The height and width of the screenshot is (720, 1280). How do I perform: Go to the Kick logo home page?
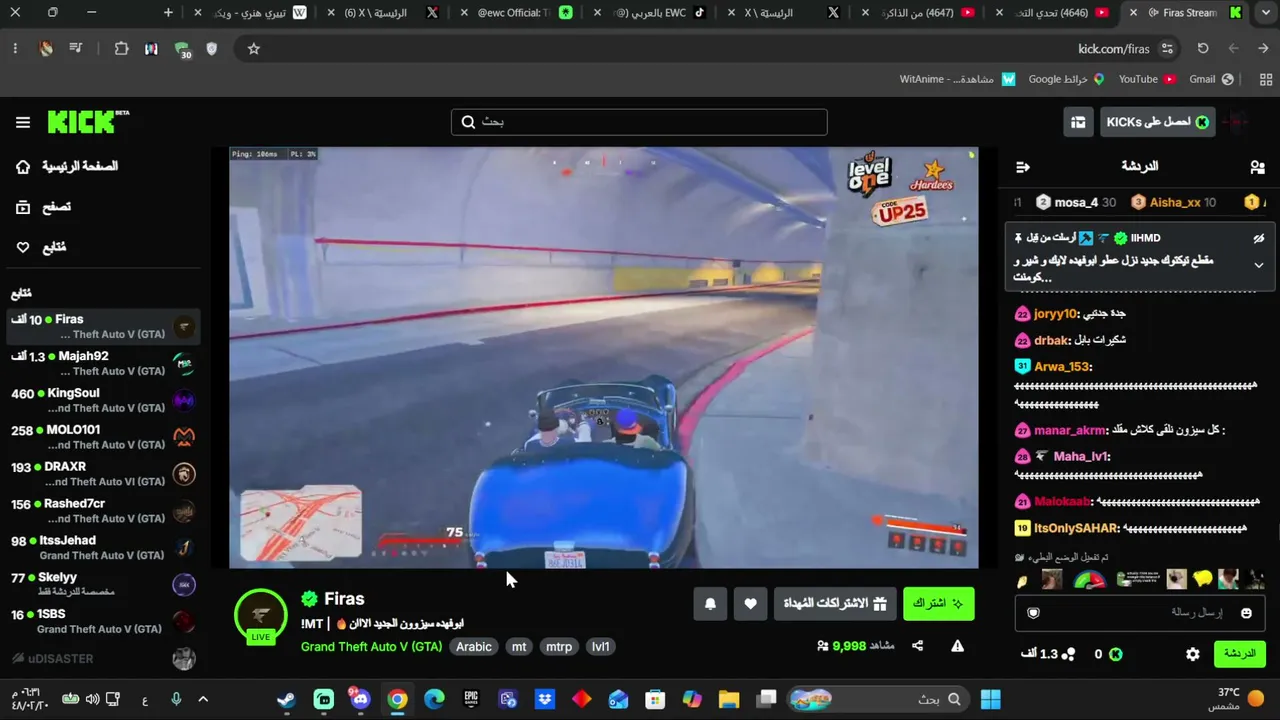point(89,122)
